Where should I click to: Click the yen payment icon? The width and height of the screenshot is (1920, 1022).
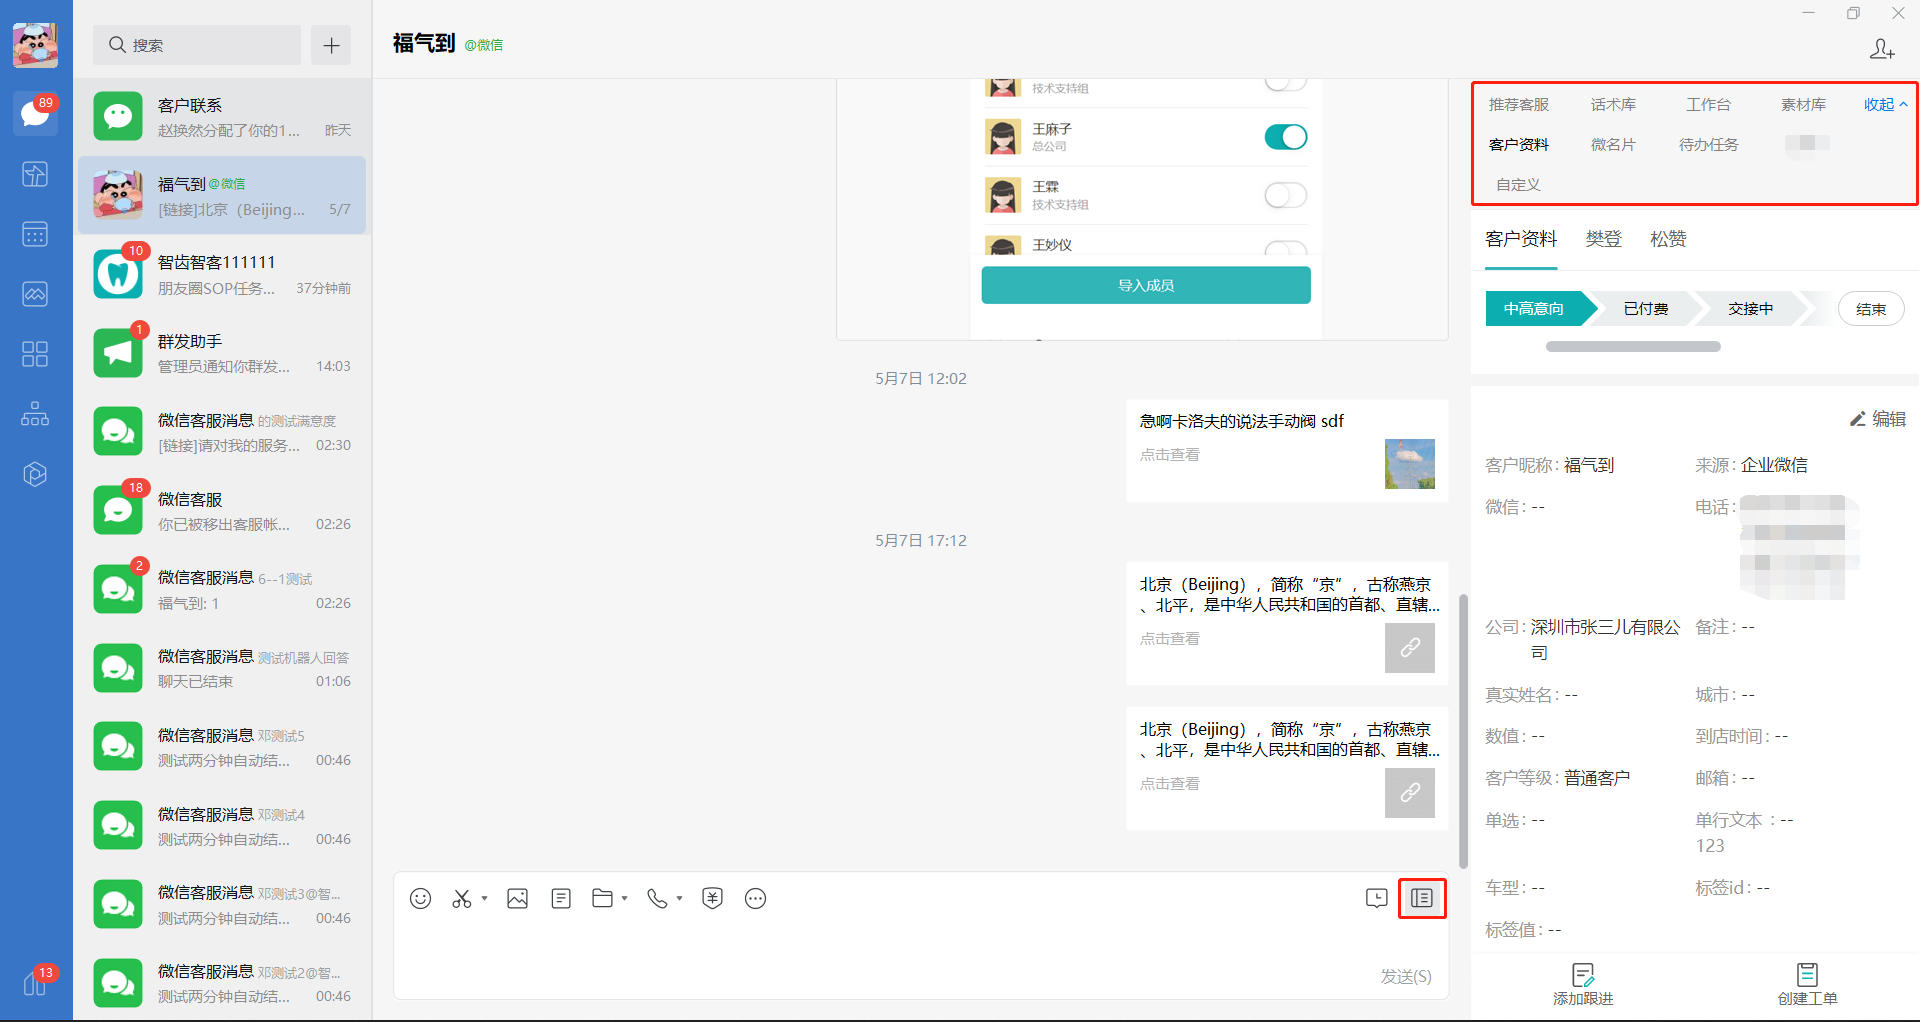712,898
